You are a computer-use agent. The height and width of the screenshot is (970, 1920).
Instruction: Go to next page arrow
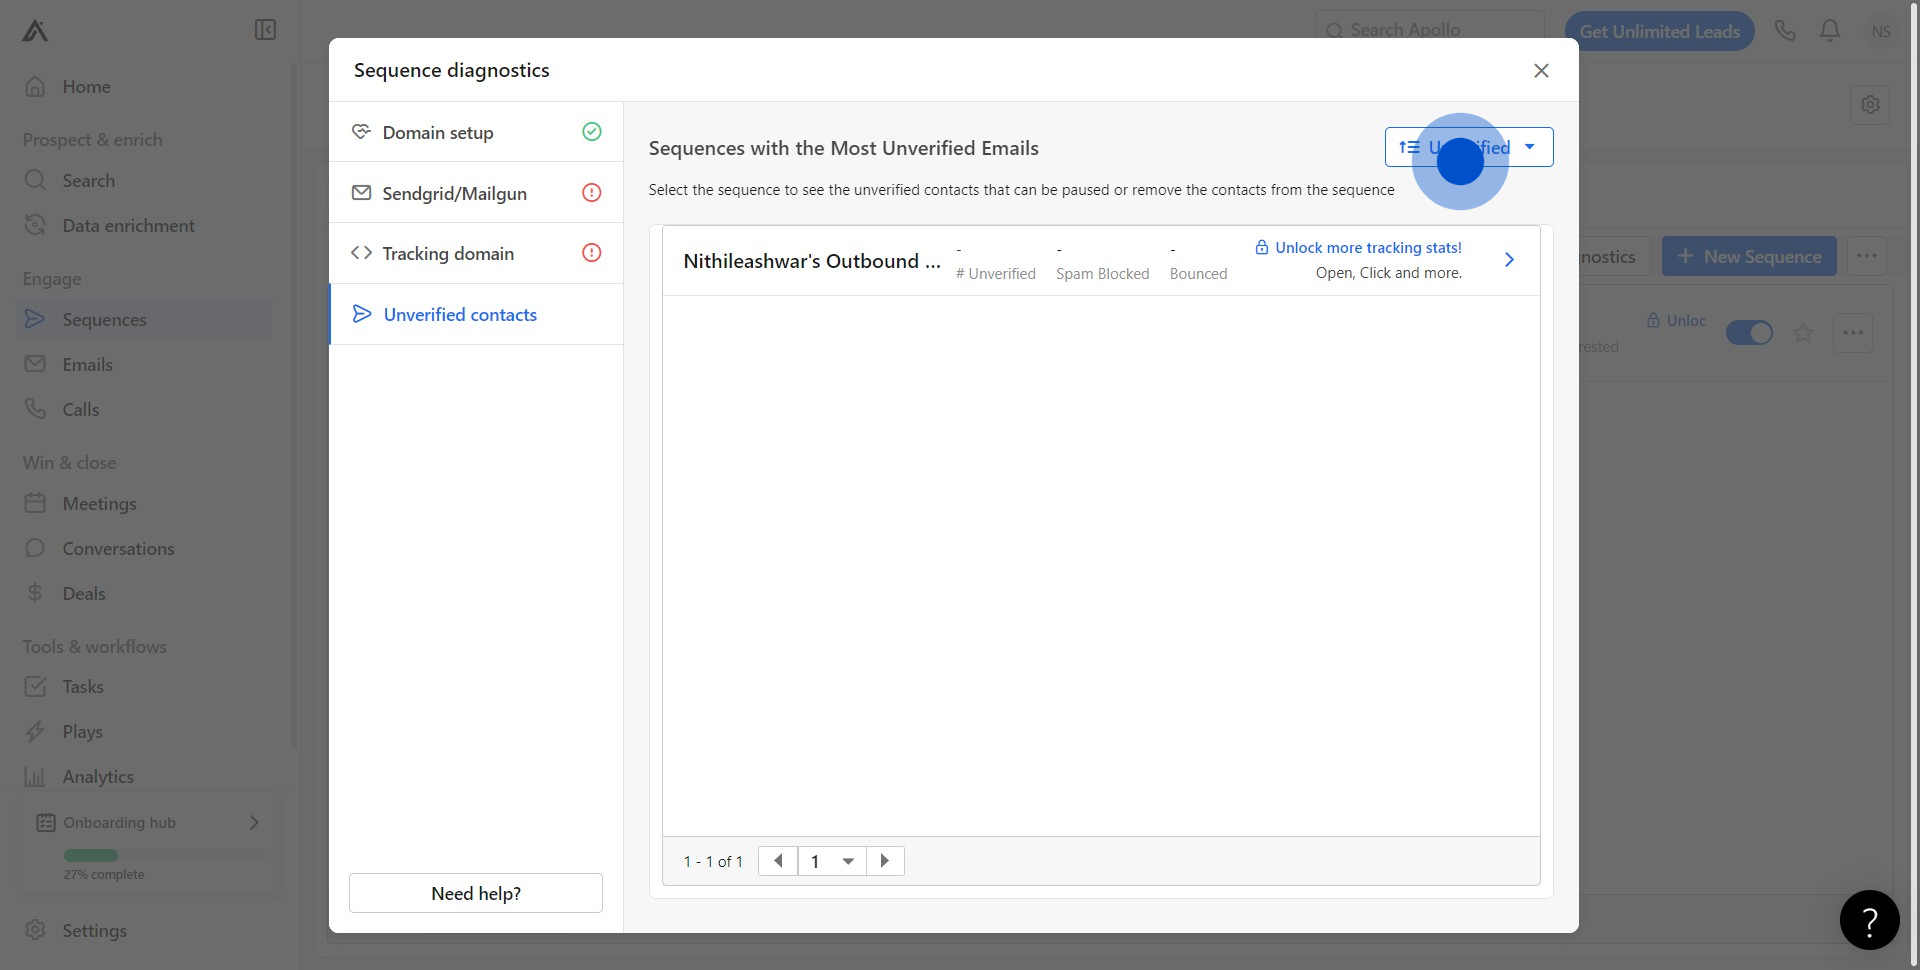[x=885, y=861]
